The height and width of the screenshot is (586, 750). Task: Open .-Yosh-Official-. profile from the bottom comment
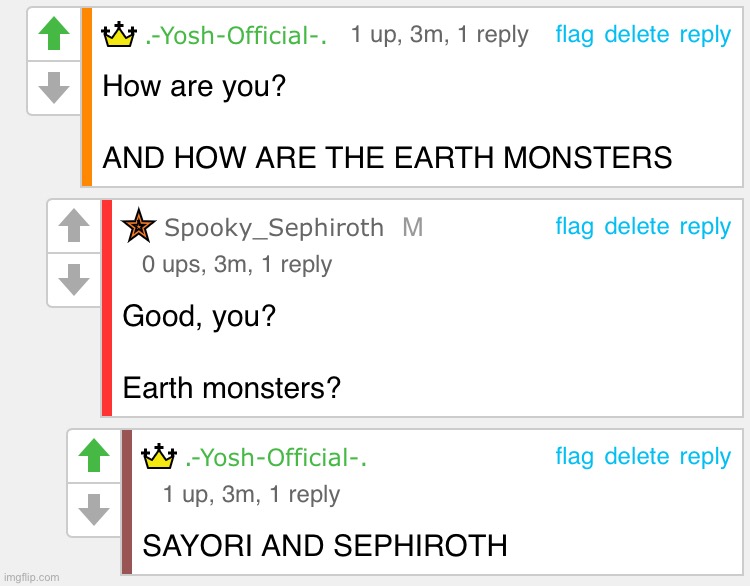[x=277, y=458]
